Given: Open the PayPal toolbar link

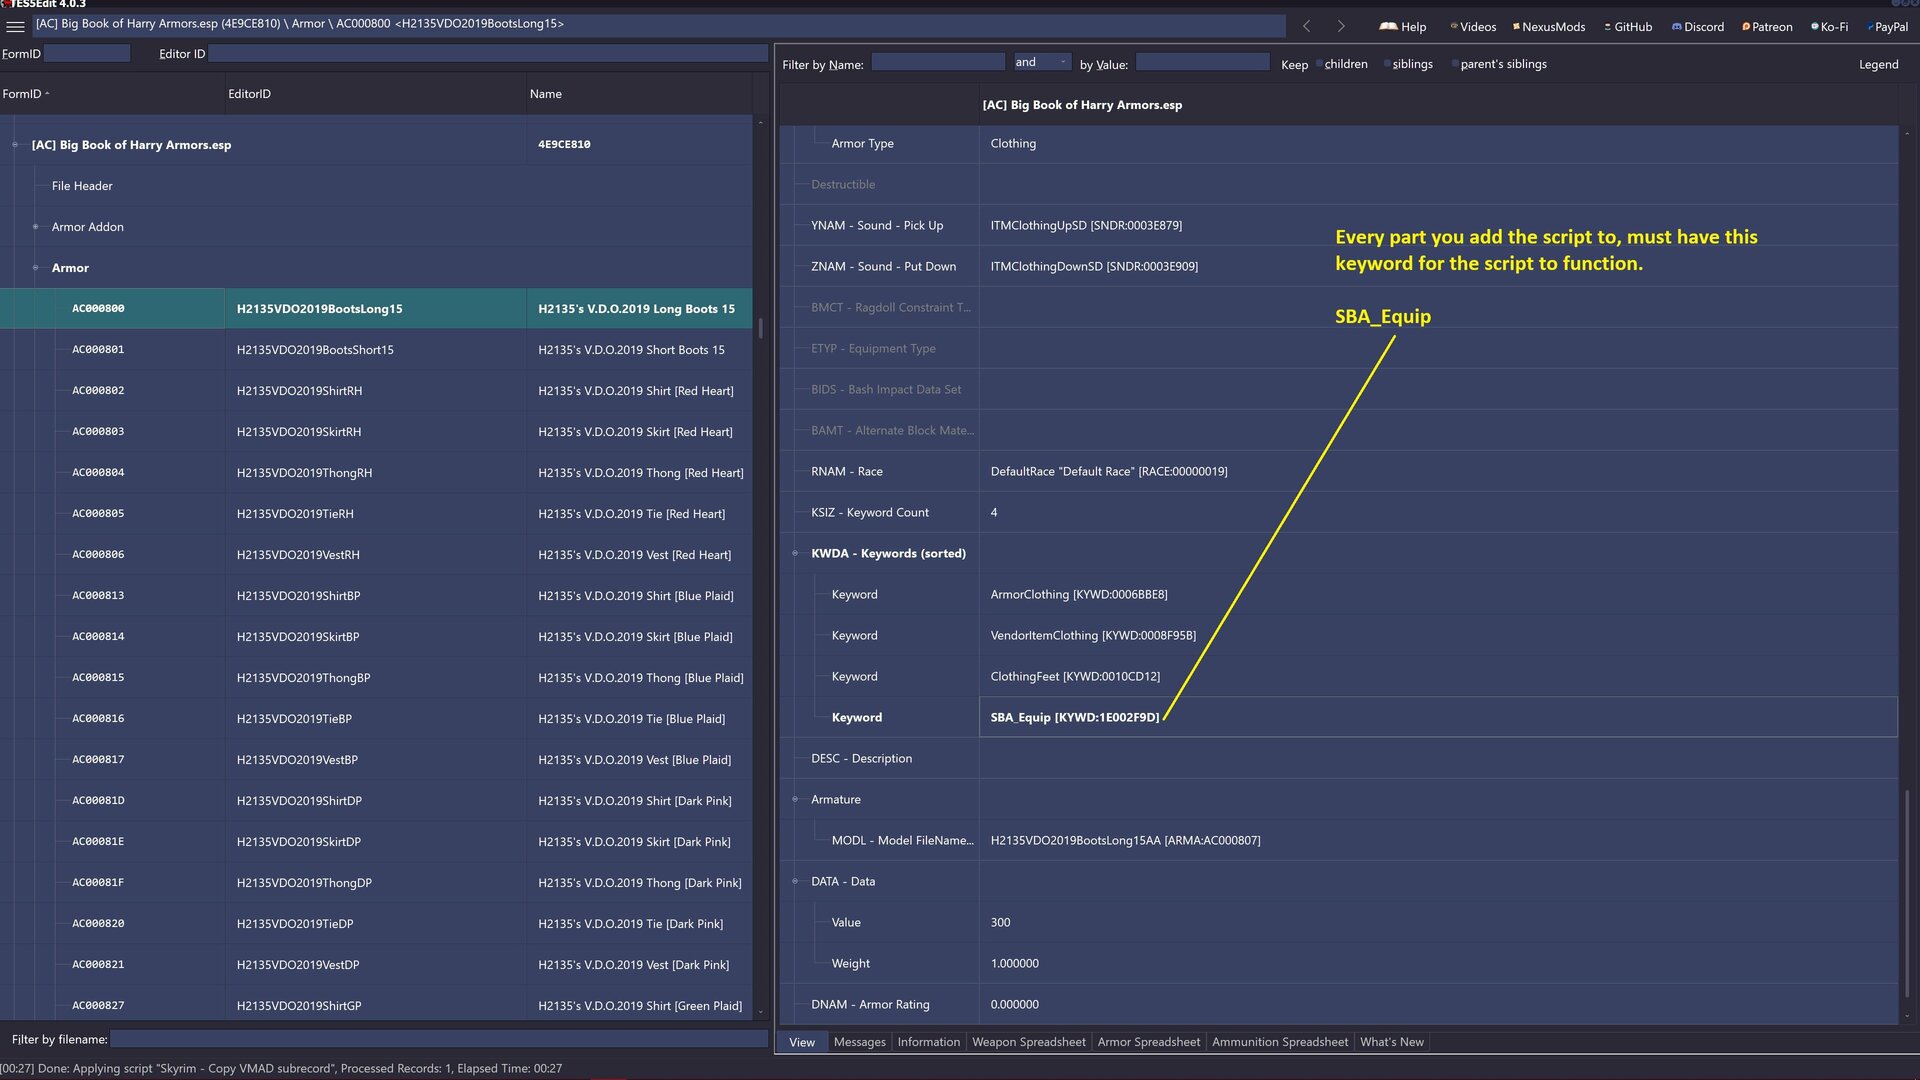Looking at the screenshot, I should [1888, 27].
